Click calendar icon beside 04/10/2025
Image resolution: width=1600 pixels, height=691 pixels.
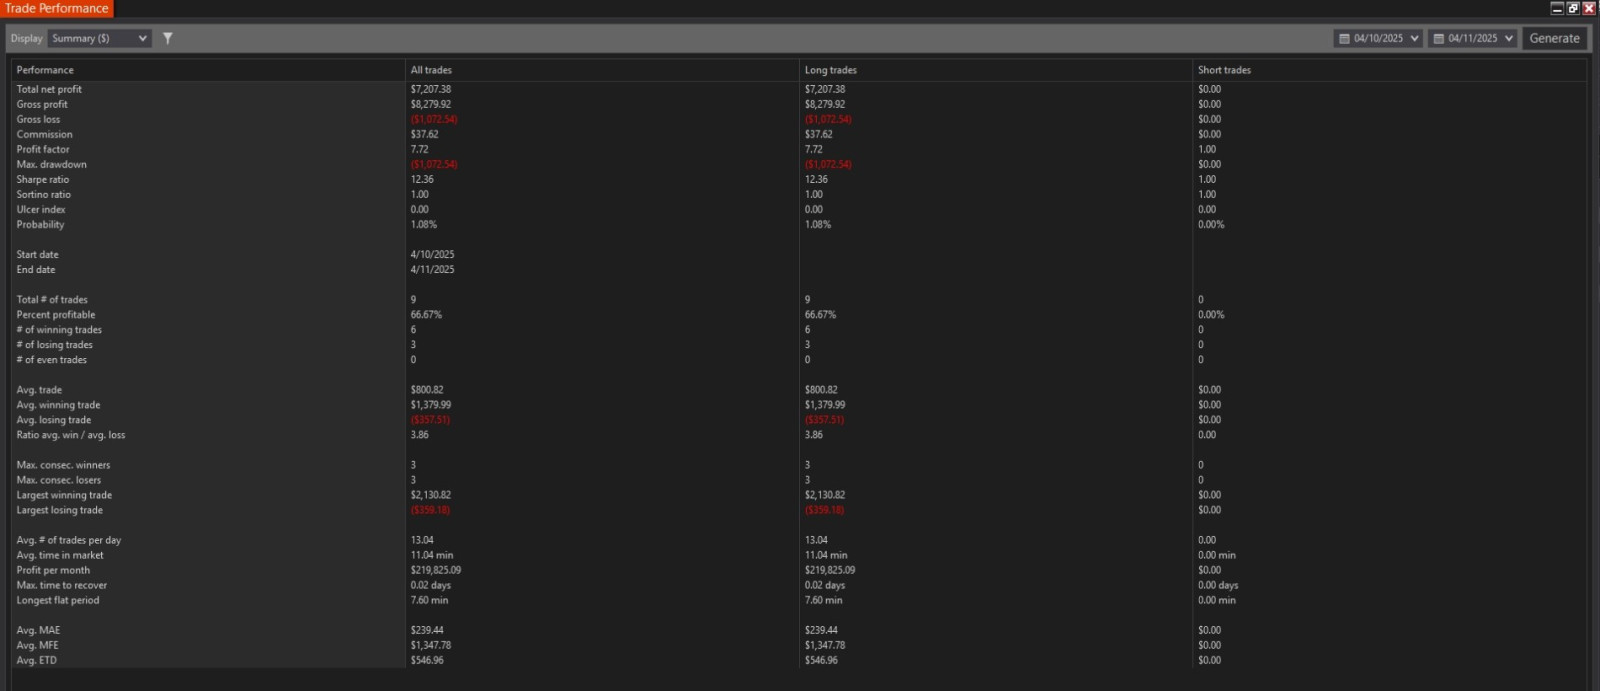[x=1344, y=38]
